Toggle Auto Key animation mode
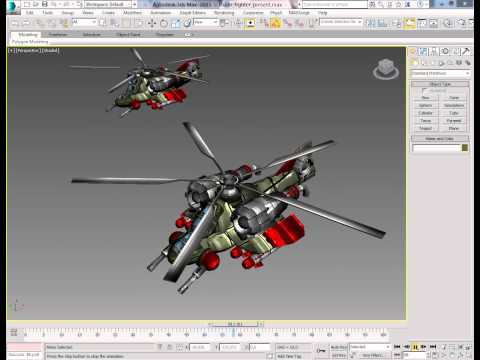 (x=338, y=347)
